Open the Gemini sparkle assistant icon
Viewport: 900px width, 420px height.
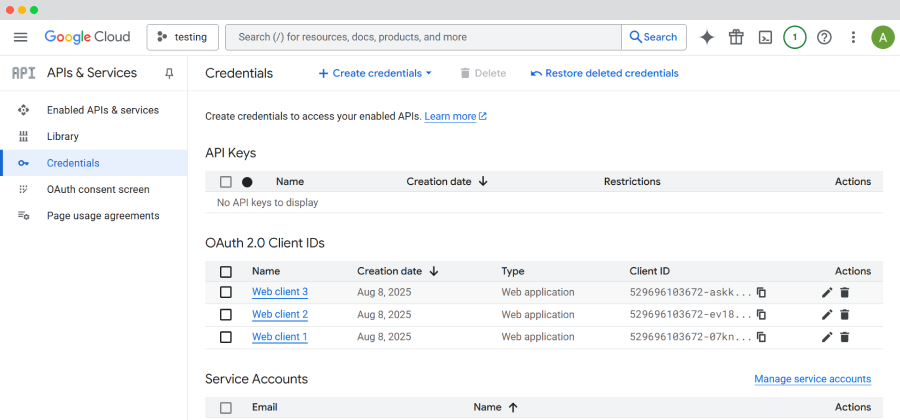707,37
